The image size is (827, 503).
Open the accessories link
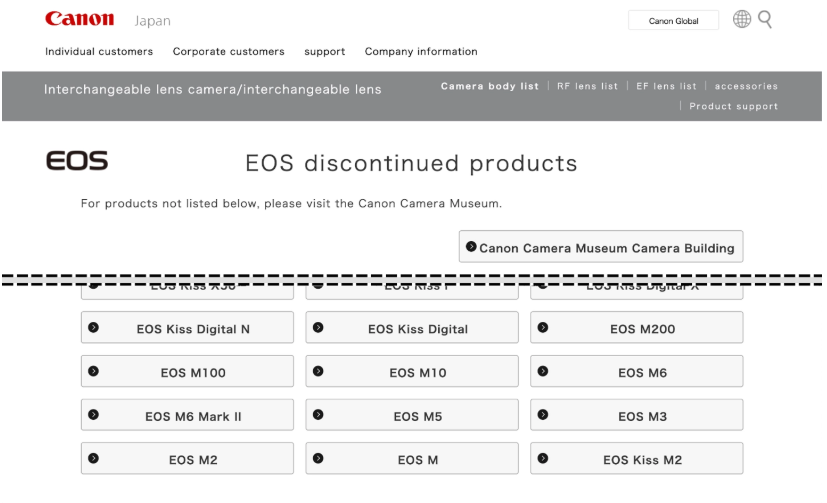pos(746,86)
